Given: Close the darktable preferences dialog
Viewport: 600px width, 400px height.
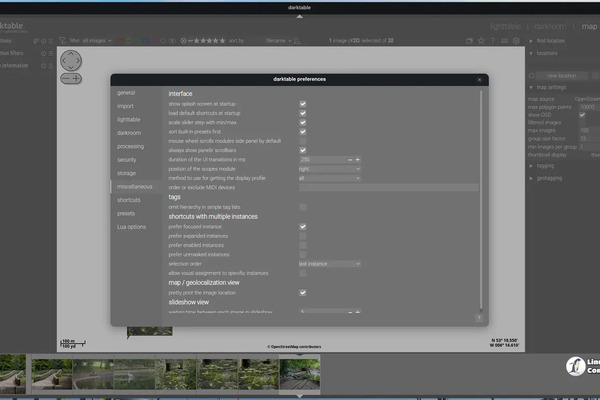Looking at the screenshot, I should click(x=479, y=80).
